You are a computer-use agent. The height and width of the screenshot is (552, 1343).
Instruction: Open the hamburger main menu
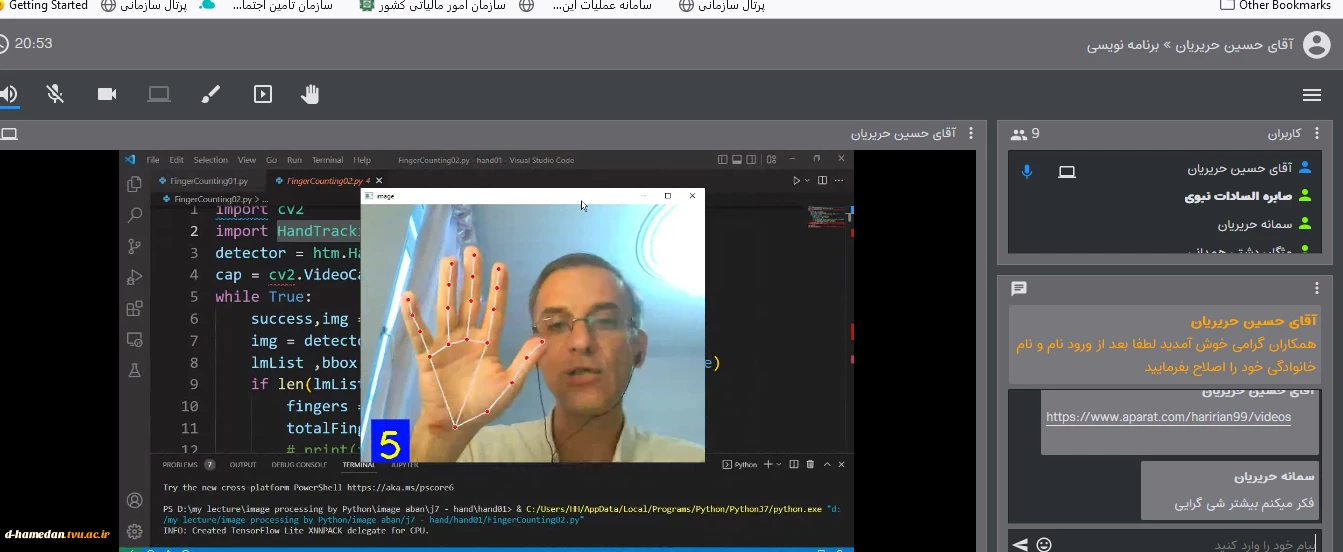pos(1312,95)
